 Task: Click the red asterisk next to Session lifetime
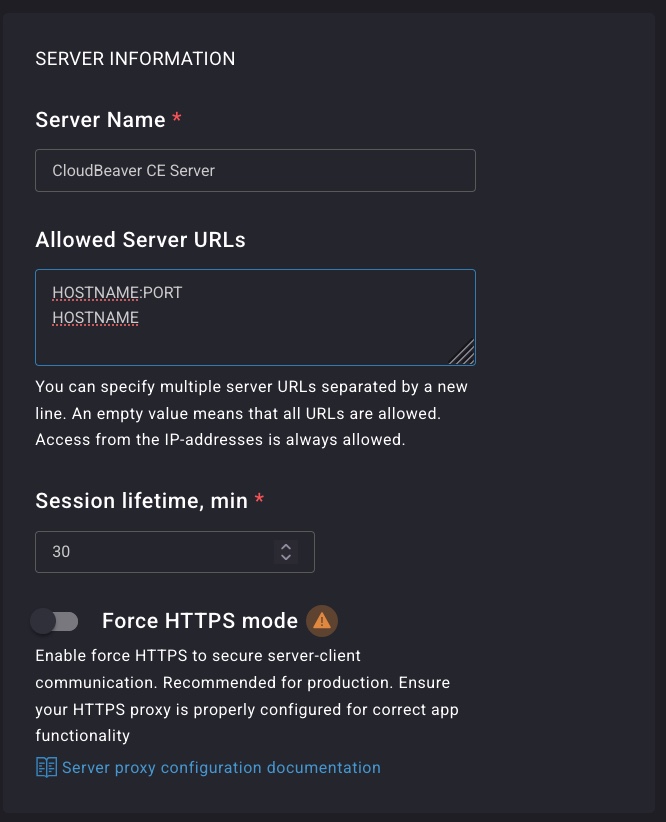point(260,501)
